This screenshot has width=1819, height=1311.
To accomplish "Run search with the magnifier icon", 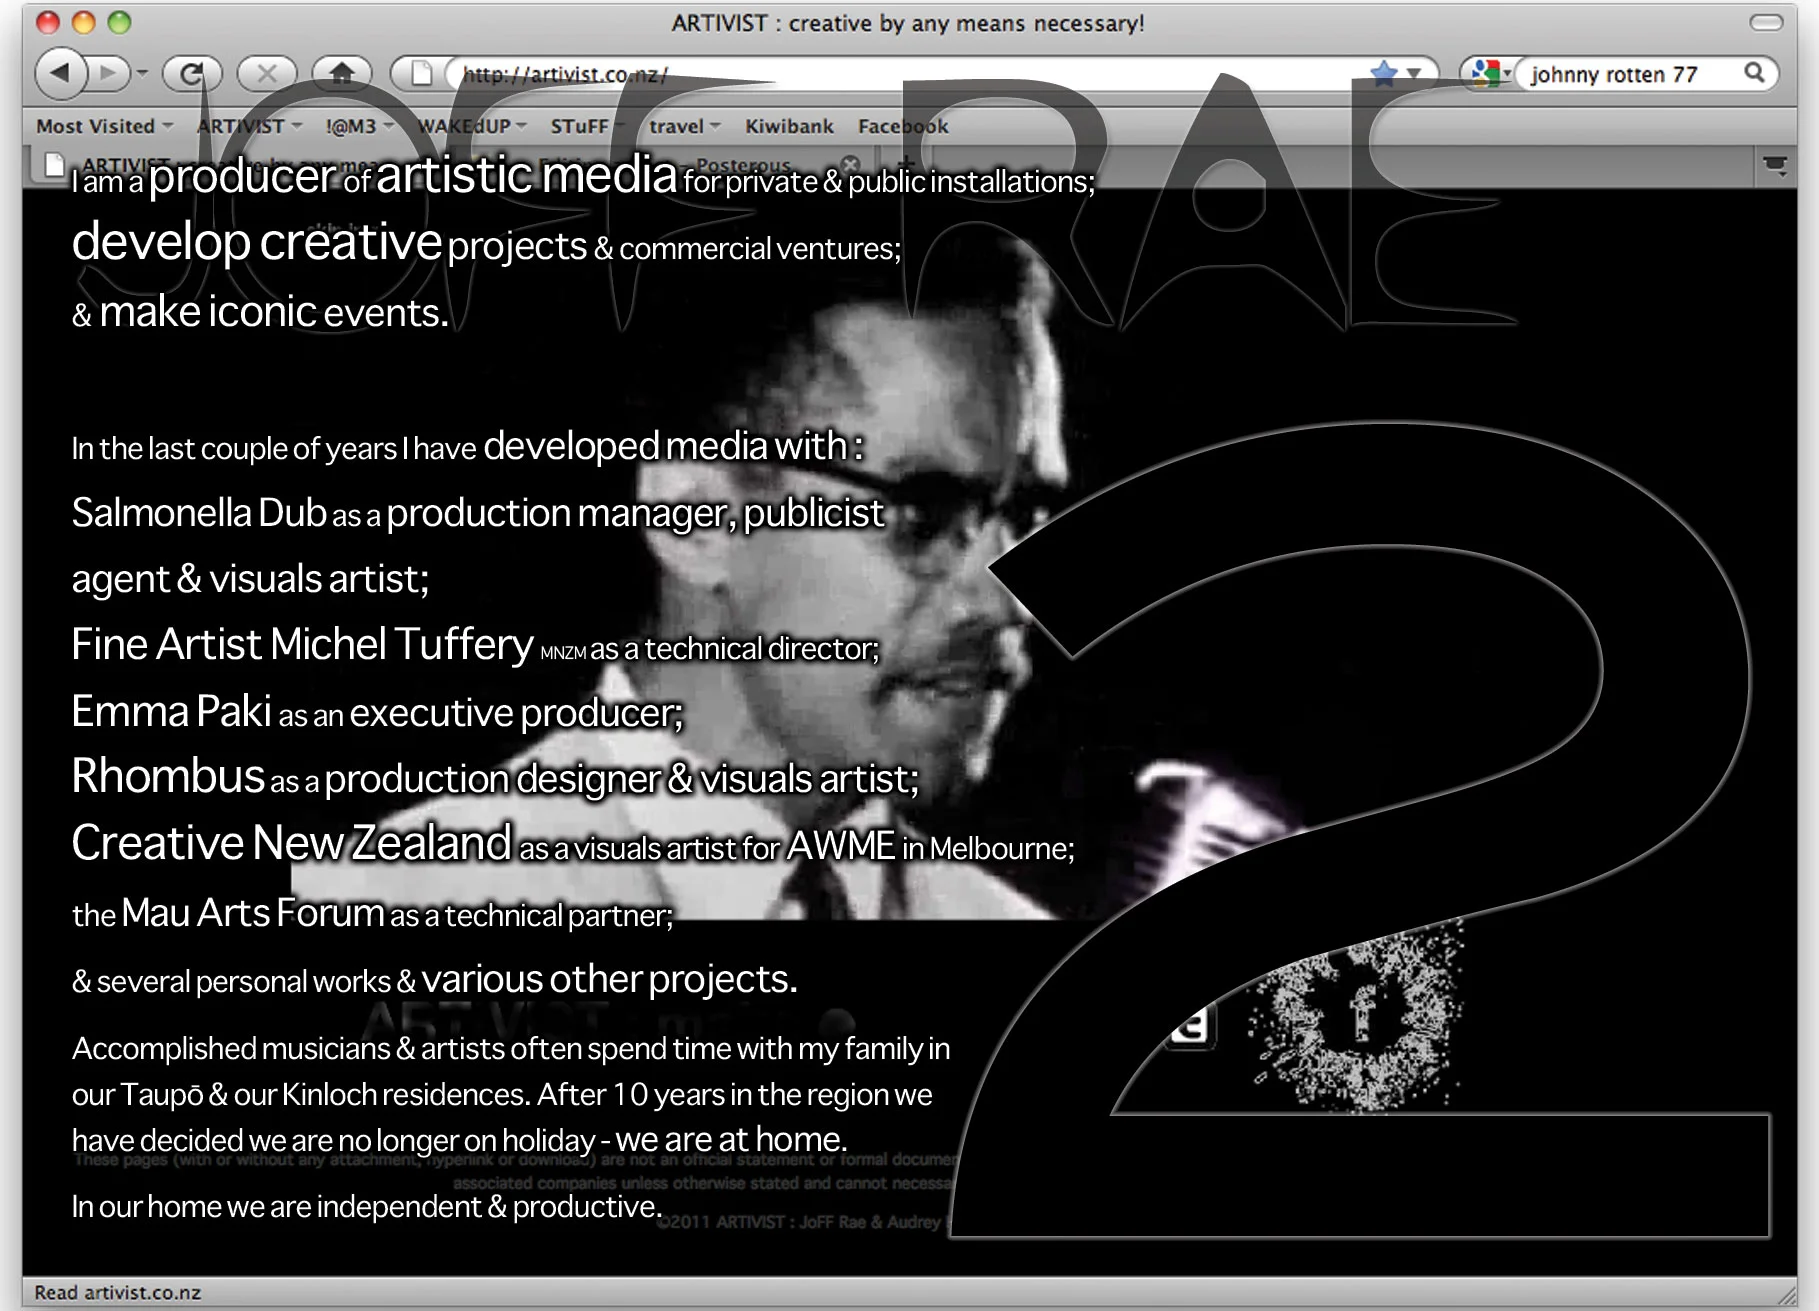I will pos(1754,73).
